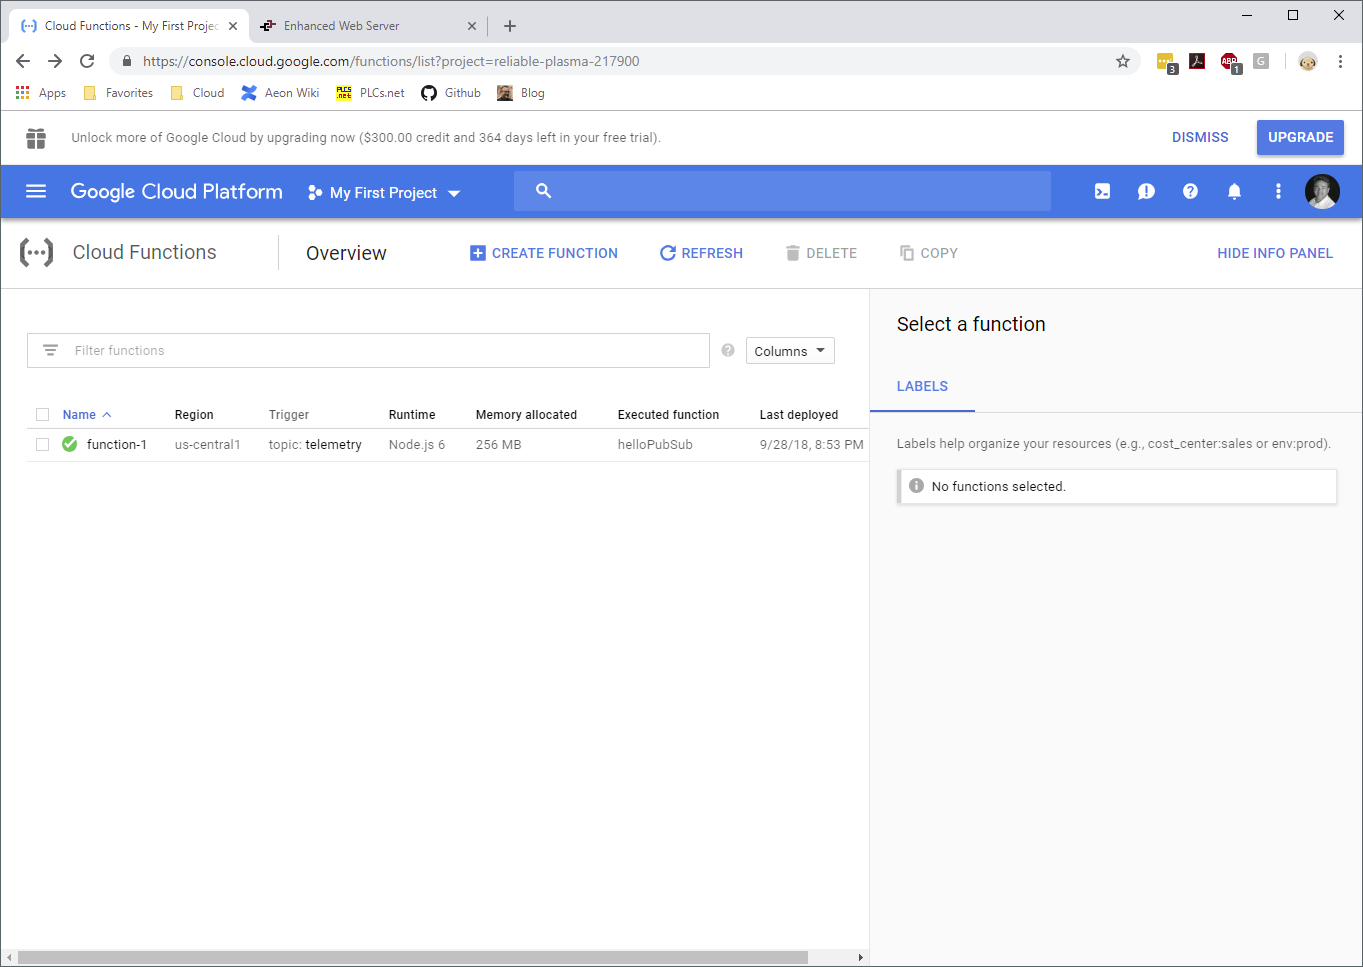Click the Filter functions input field
Viewport: 1363px width, 967px height.
(368, 350)
